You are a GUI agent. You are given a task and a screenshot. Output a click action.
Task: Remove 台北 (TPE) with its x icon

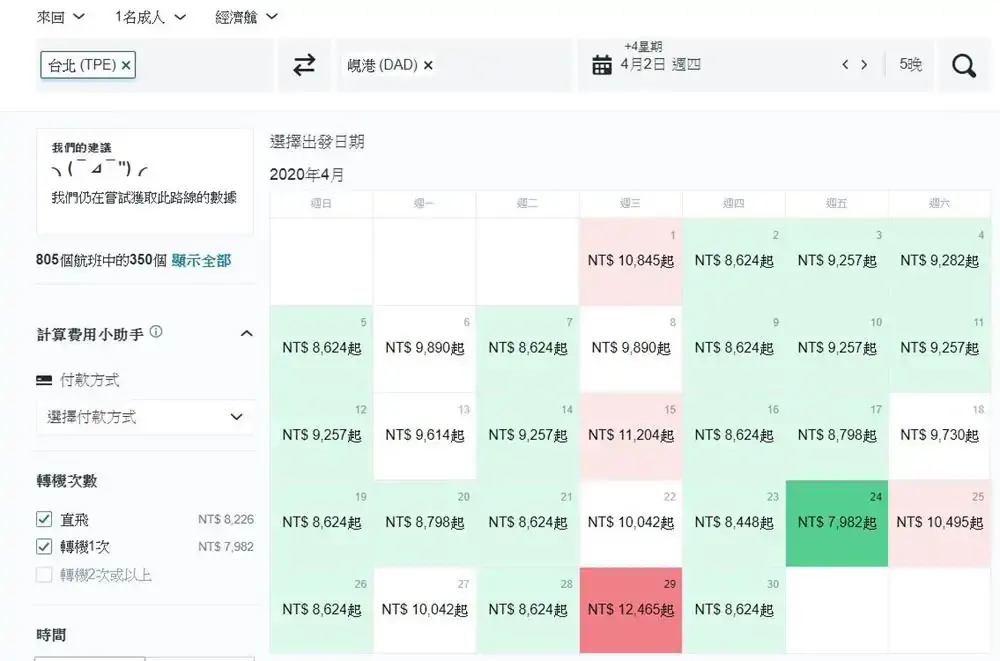point(127,65)
